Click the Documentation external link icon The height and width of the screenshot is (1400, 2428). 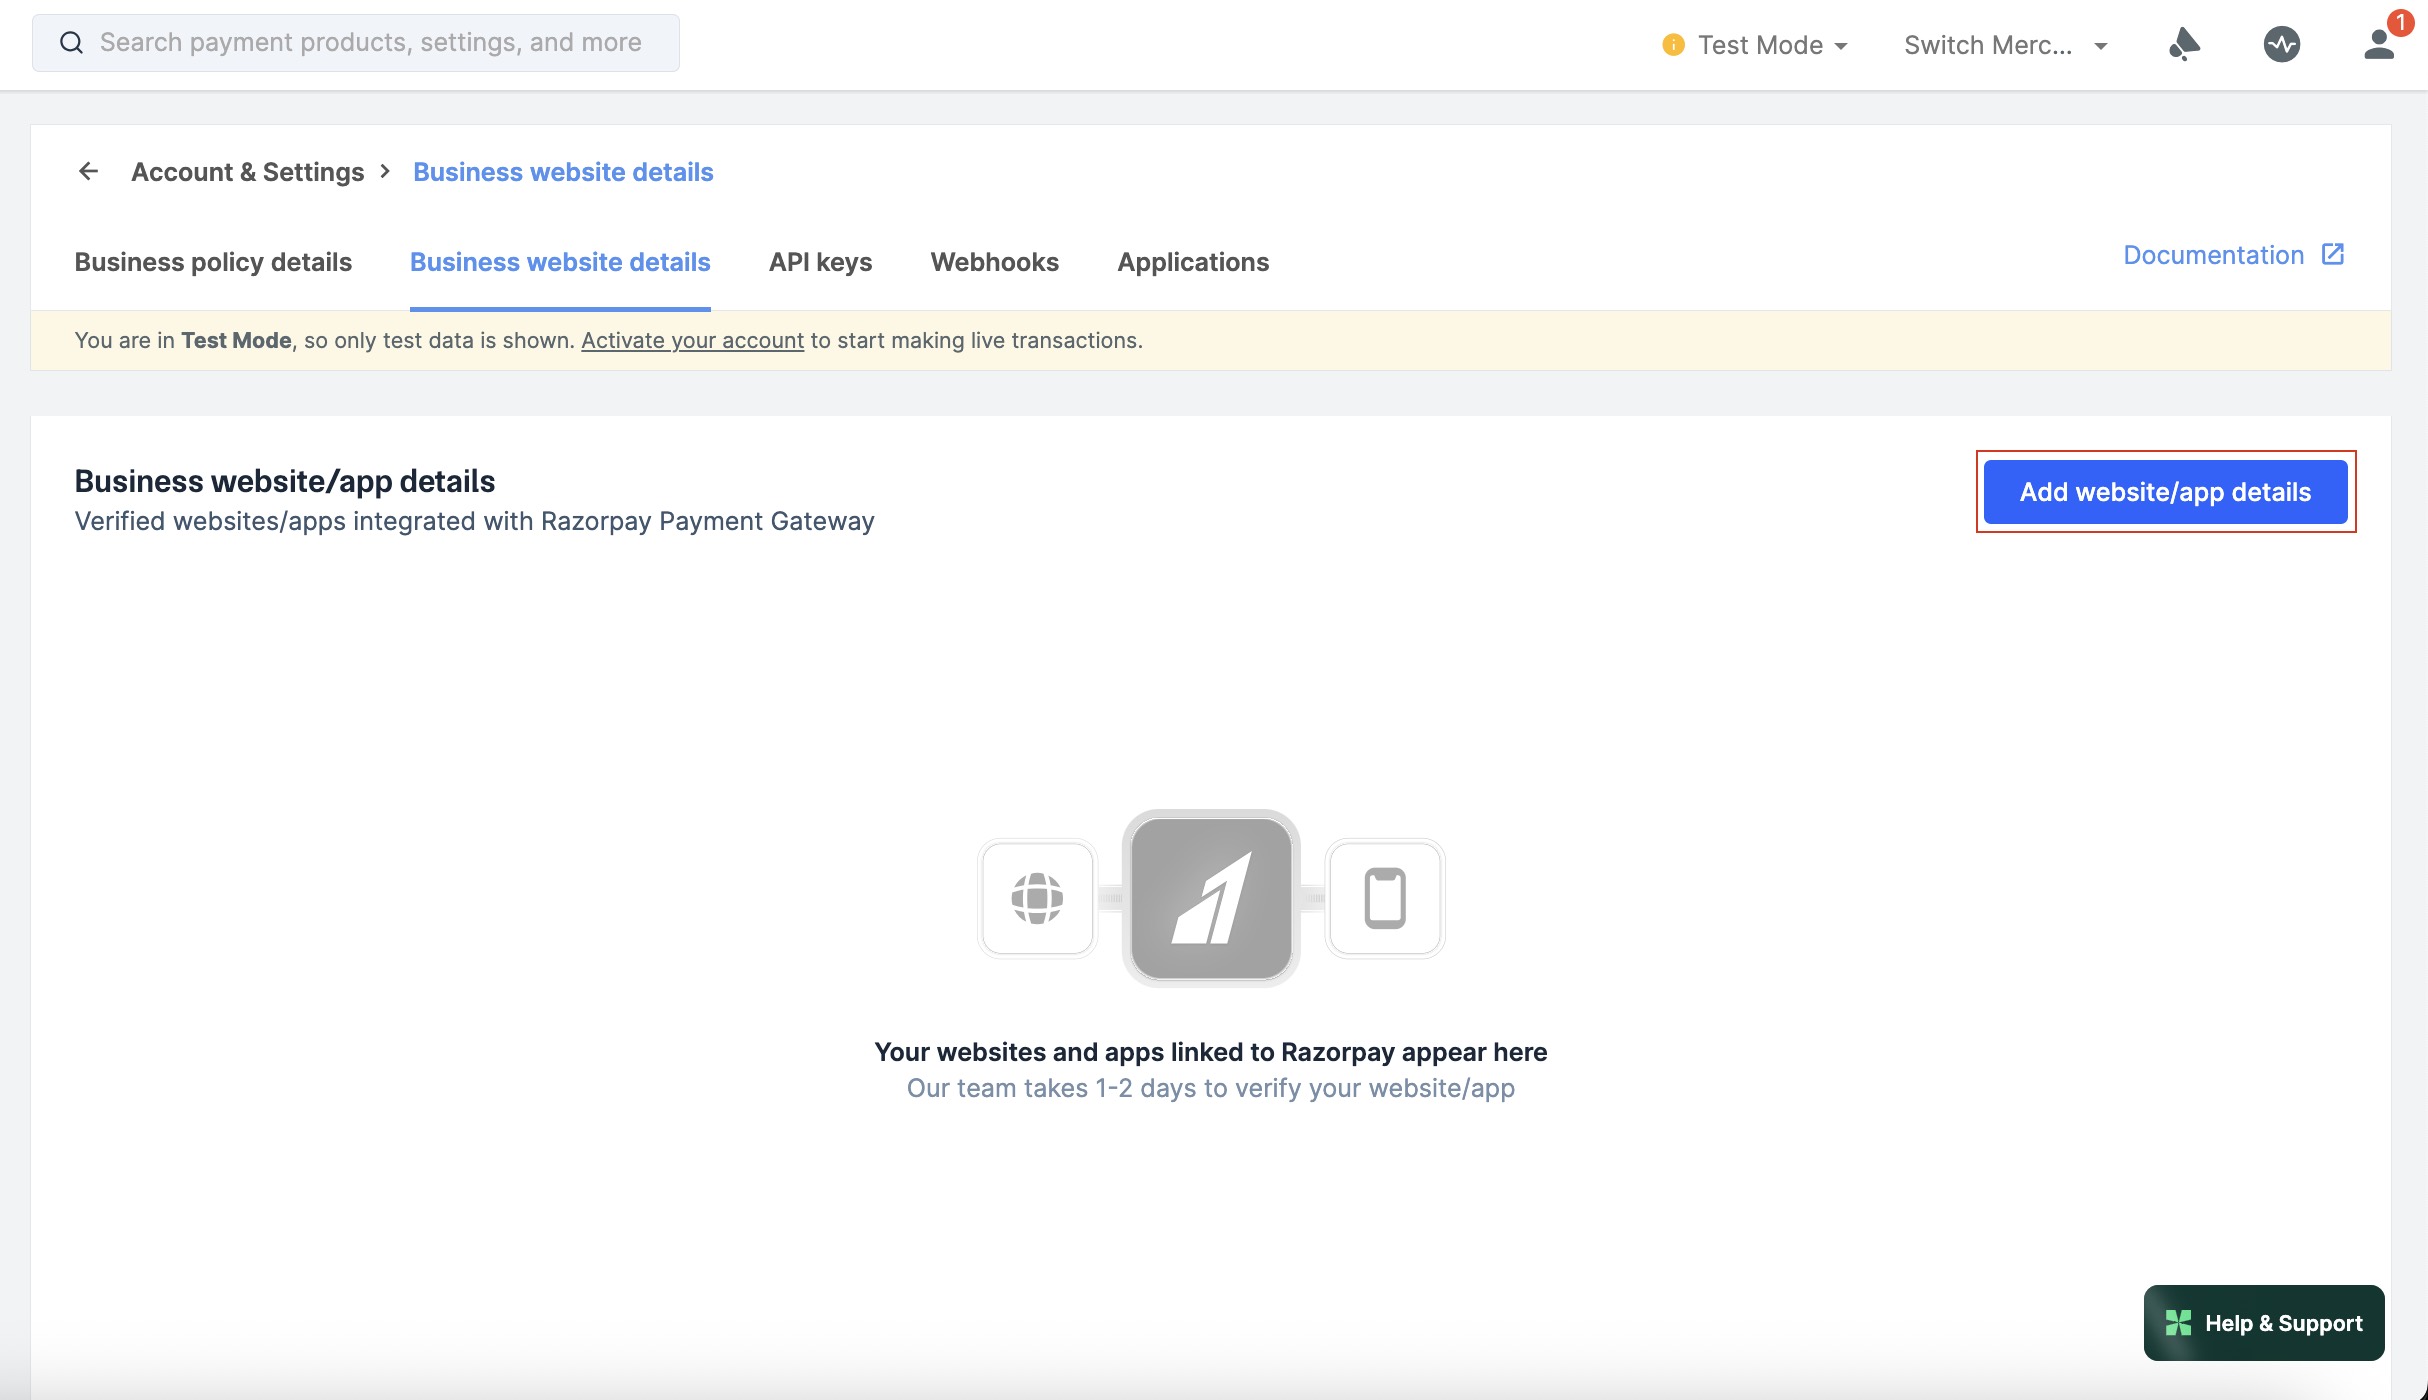(x=2332, y=254)
